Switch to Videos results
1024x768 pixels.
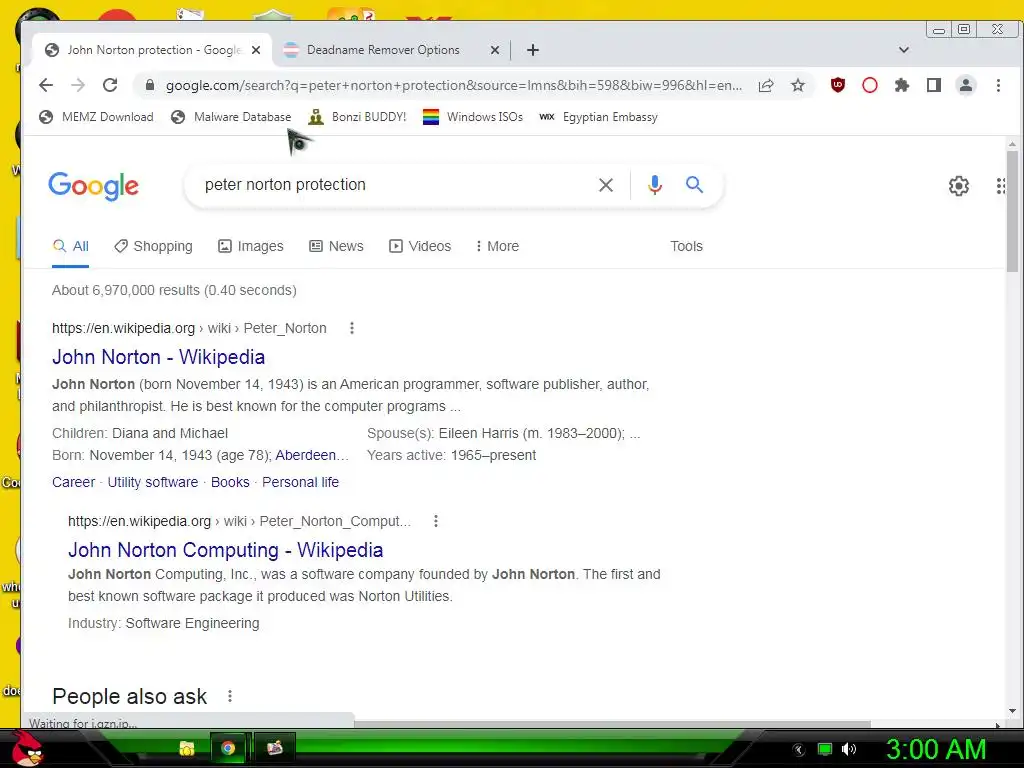420,246
